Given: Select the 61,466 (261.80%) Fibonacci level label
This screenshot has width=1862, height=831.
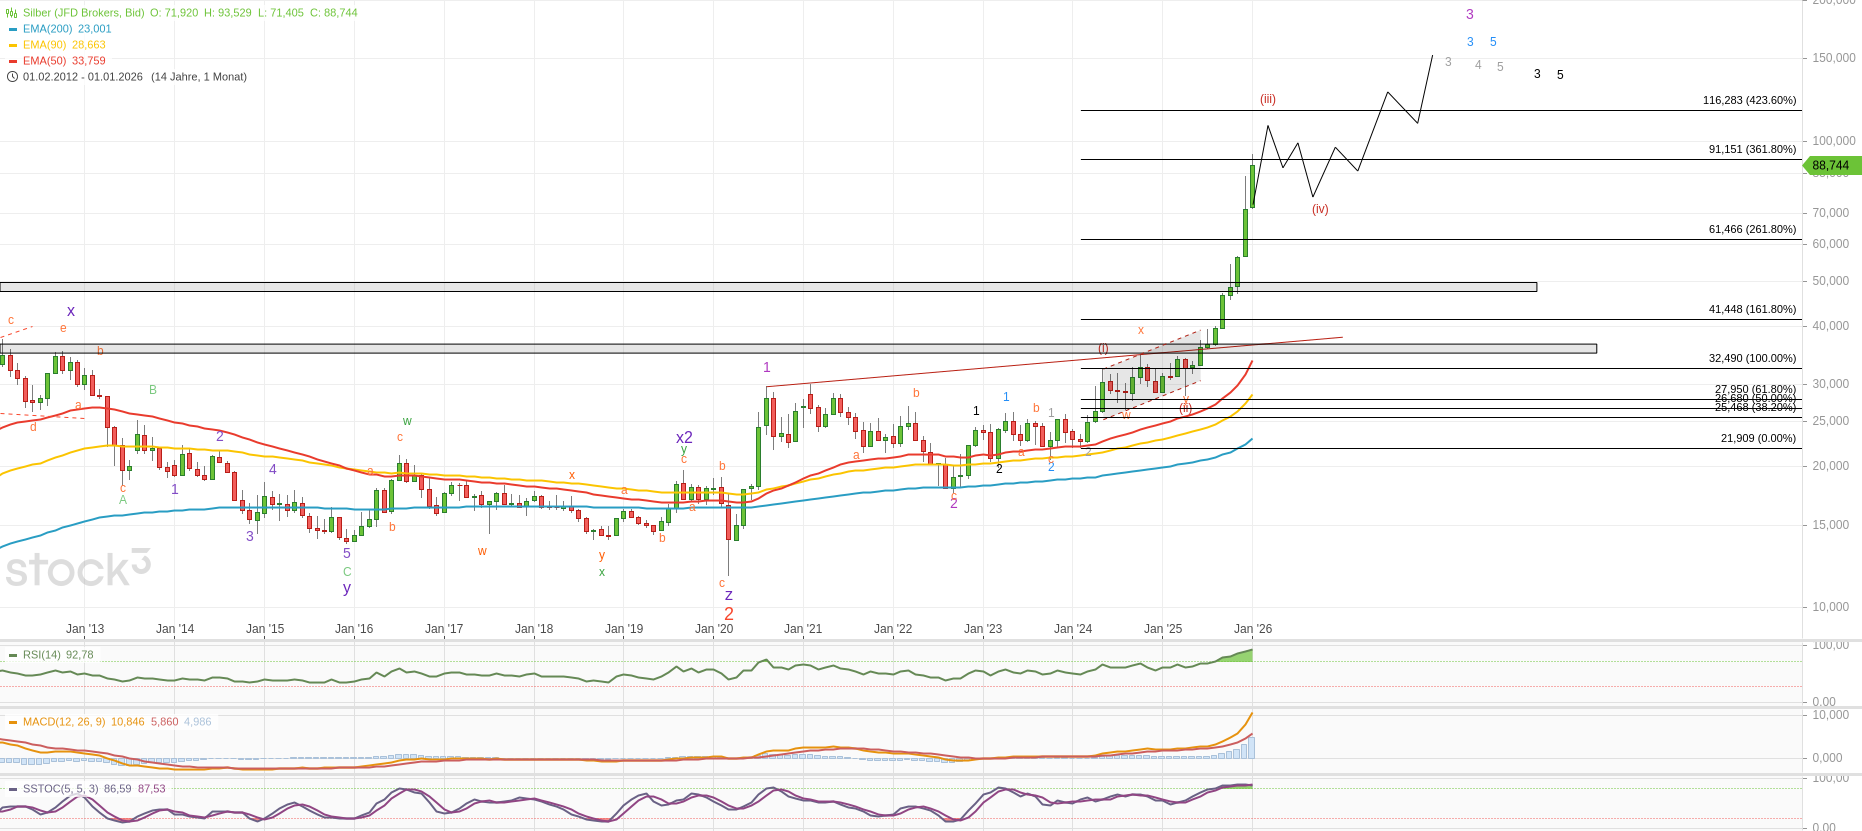Looking at the screenshot, I should [x=1752, y=230].
